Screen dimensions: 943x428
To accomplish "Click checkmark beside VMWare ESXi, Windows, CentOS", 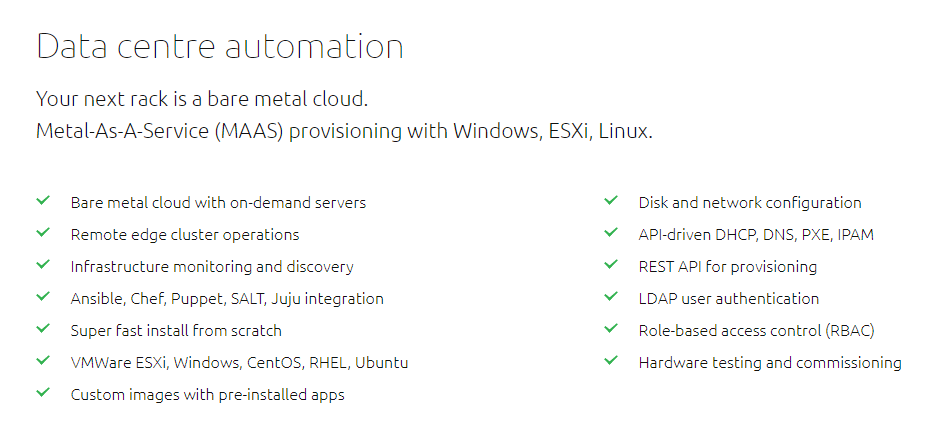I will 43,361.
